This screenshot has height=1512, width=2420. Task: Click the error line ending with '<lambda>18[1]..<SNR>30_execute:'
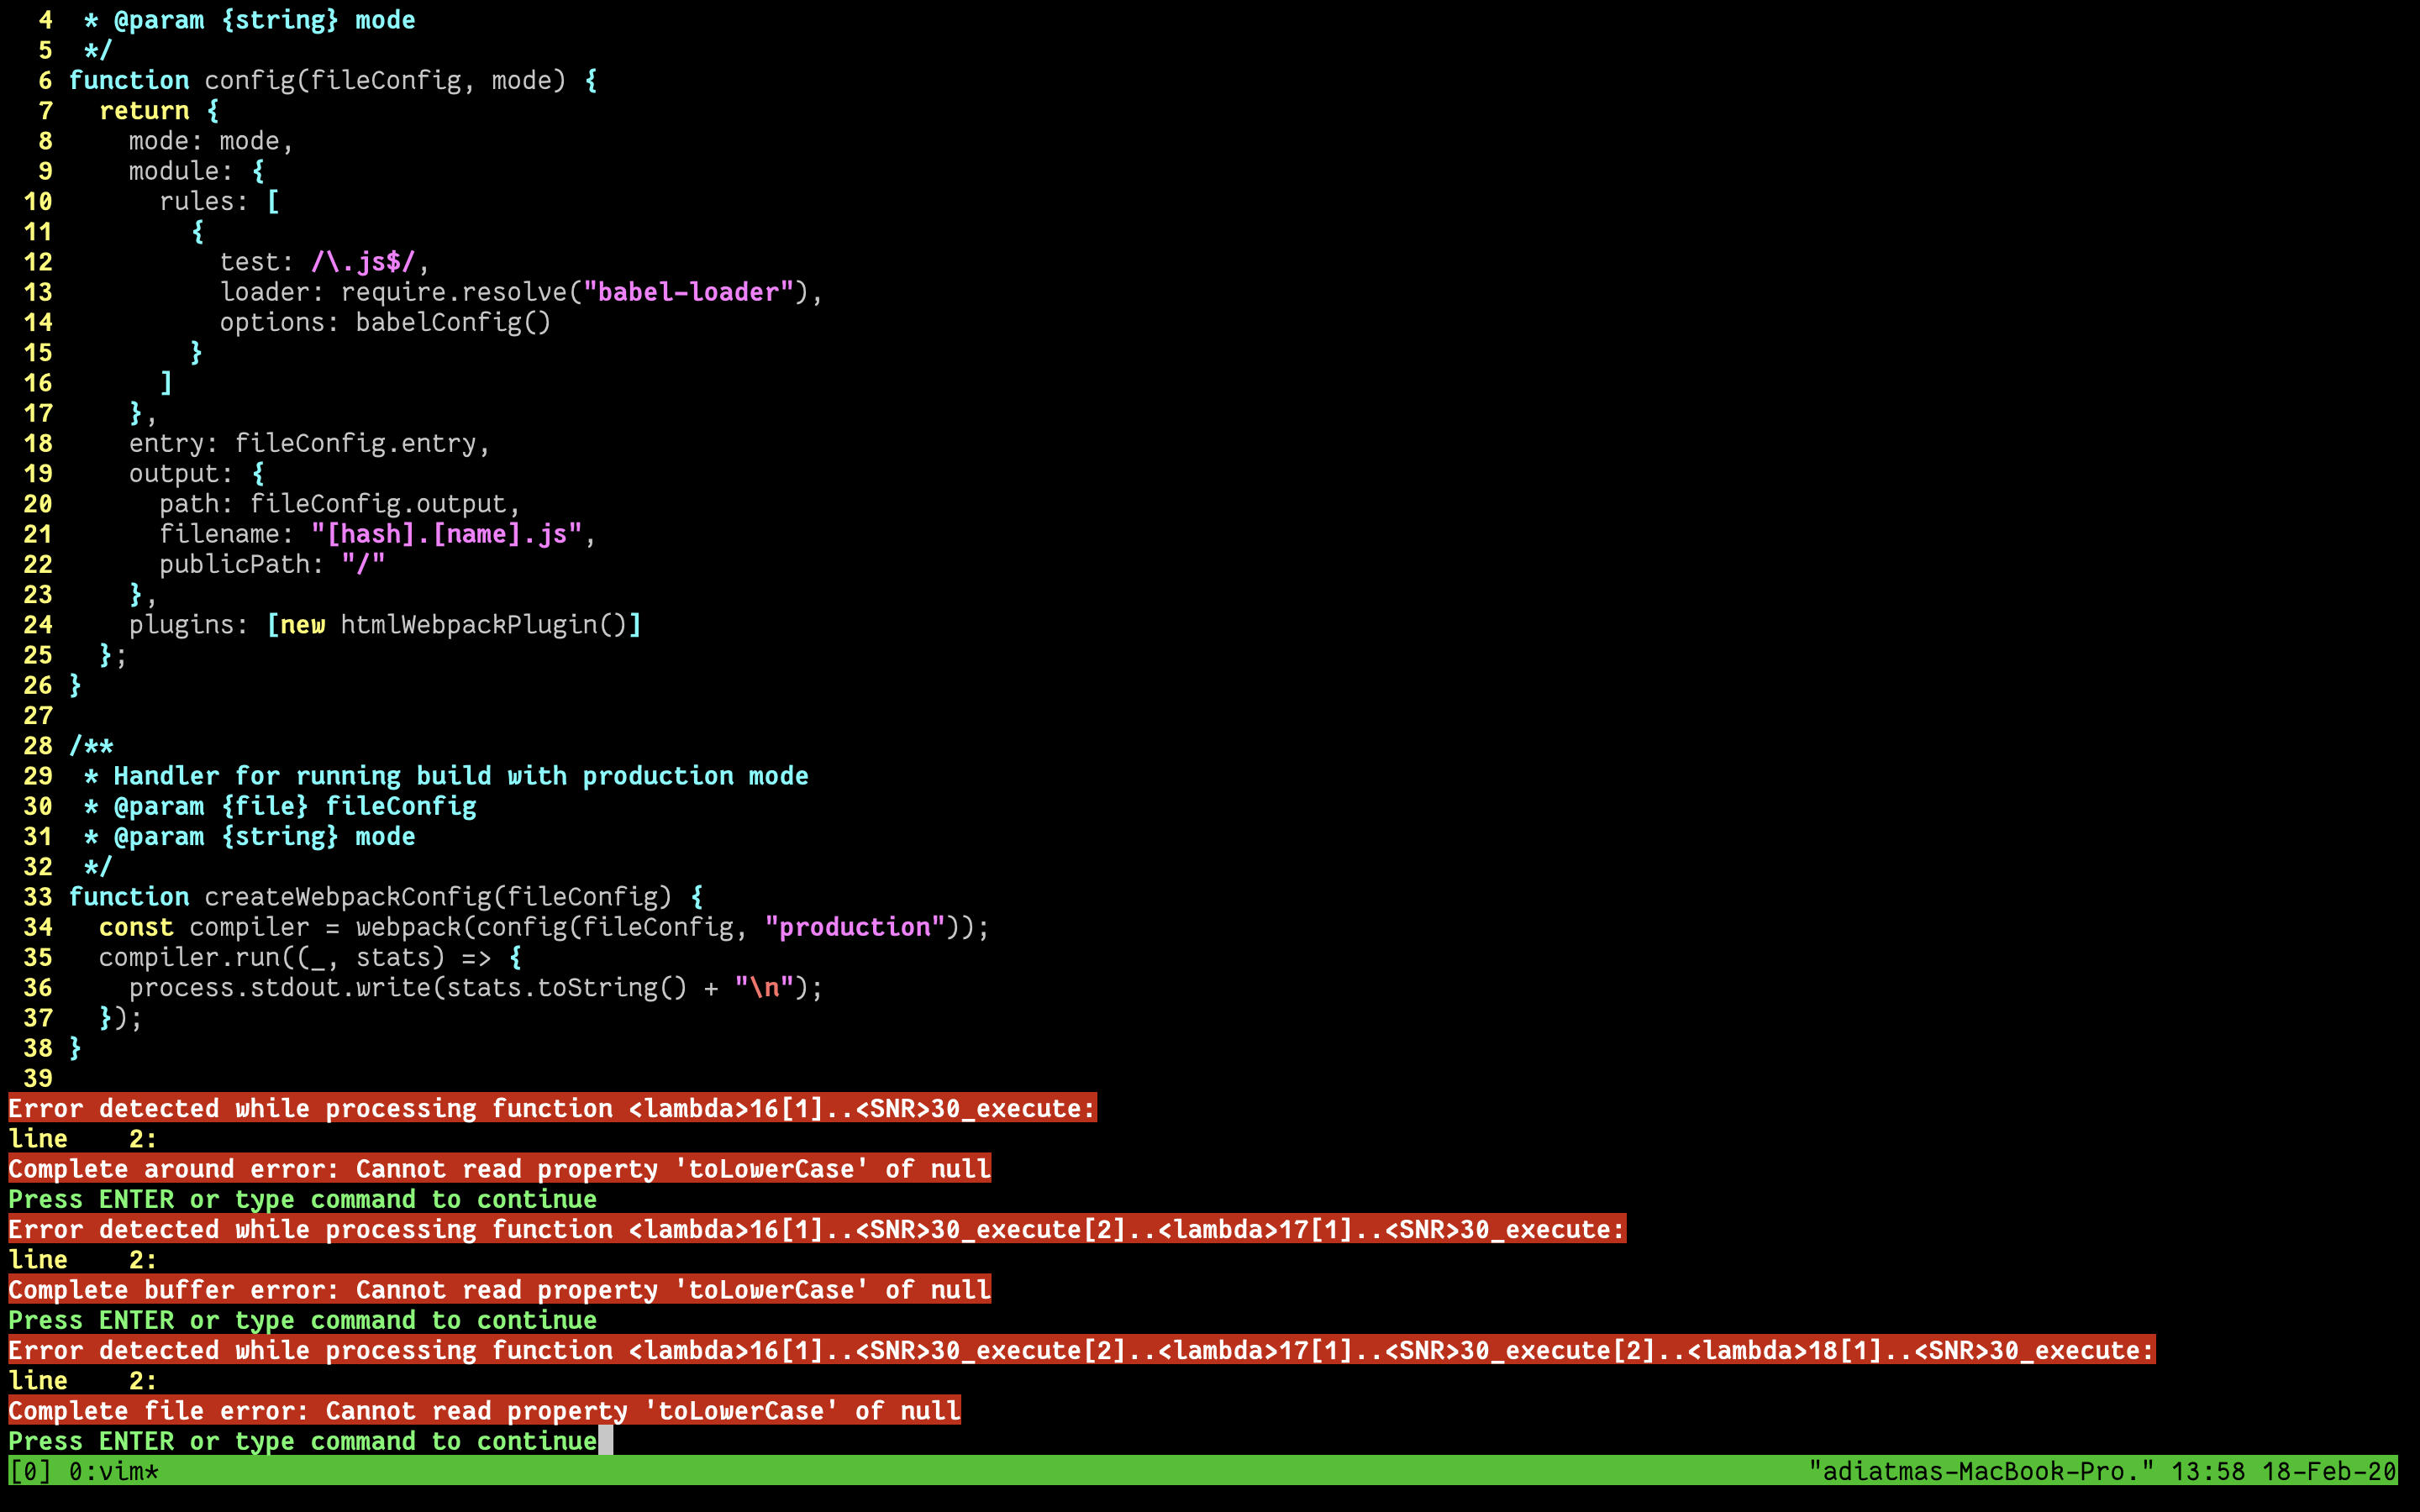coord(1082,1350)
